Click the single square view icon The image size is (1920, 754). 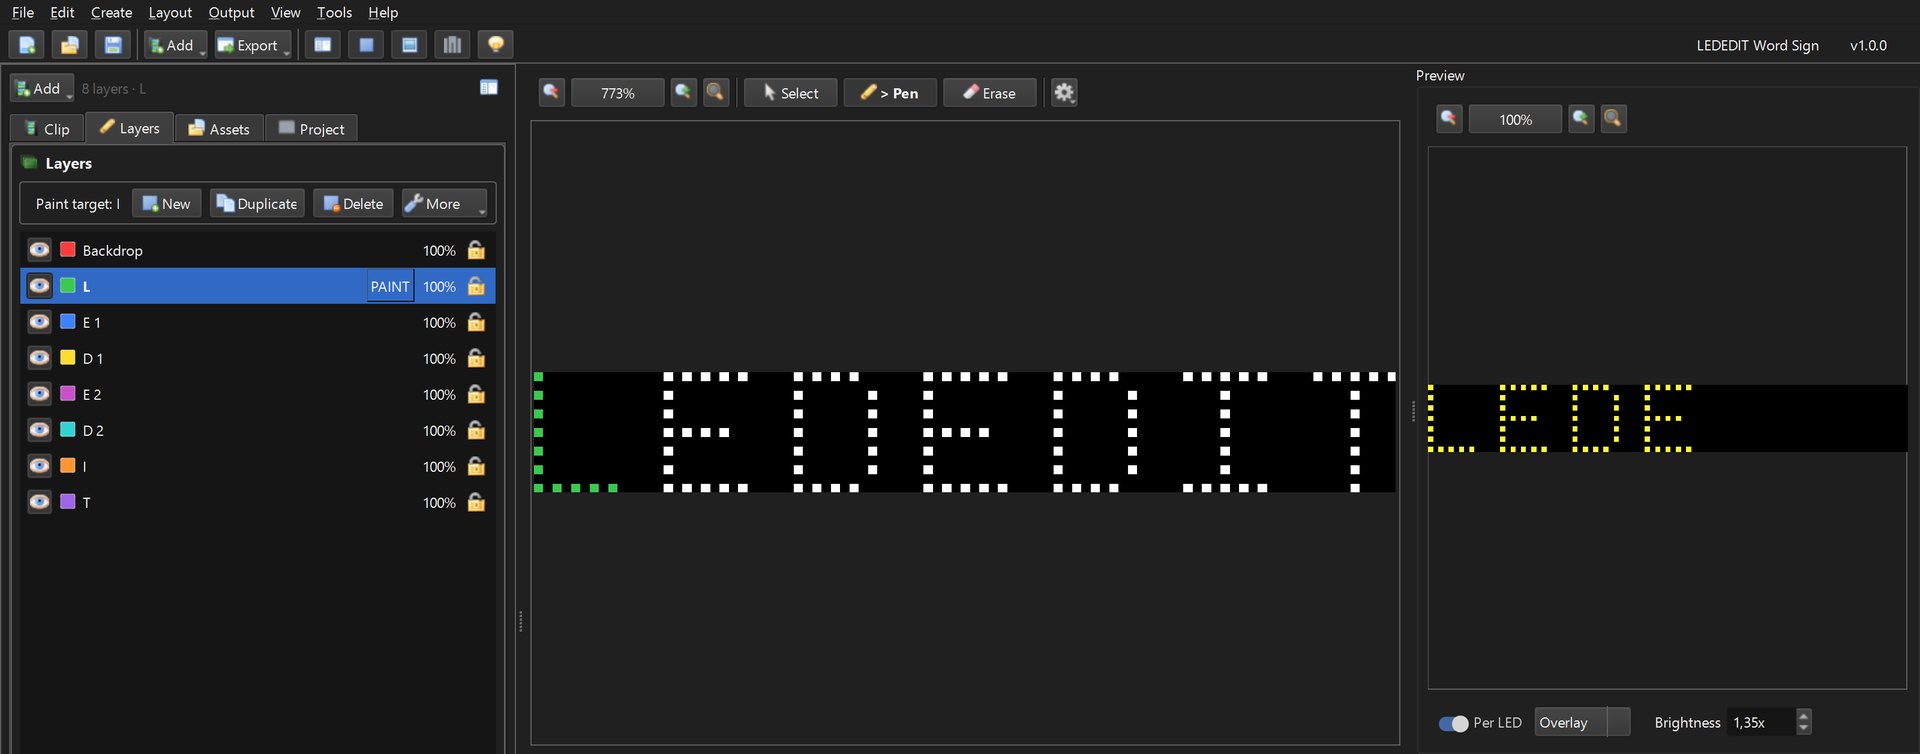[x=366, y=45]
